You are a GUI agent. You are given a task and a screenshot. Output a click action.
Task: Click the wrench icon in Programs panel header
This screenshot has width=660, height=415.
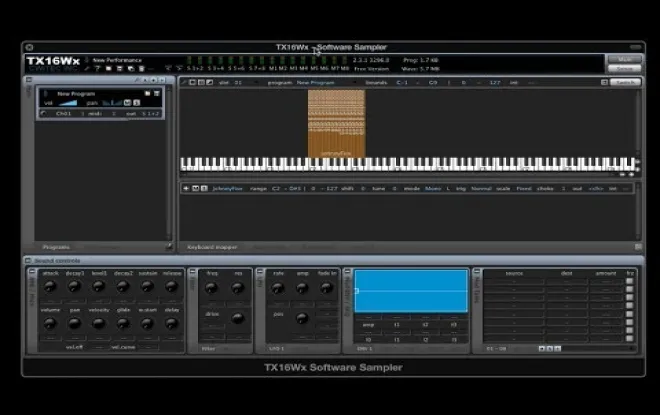click(137, 80)
